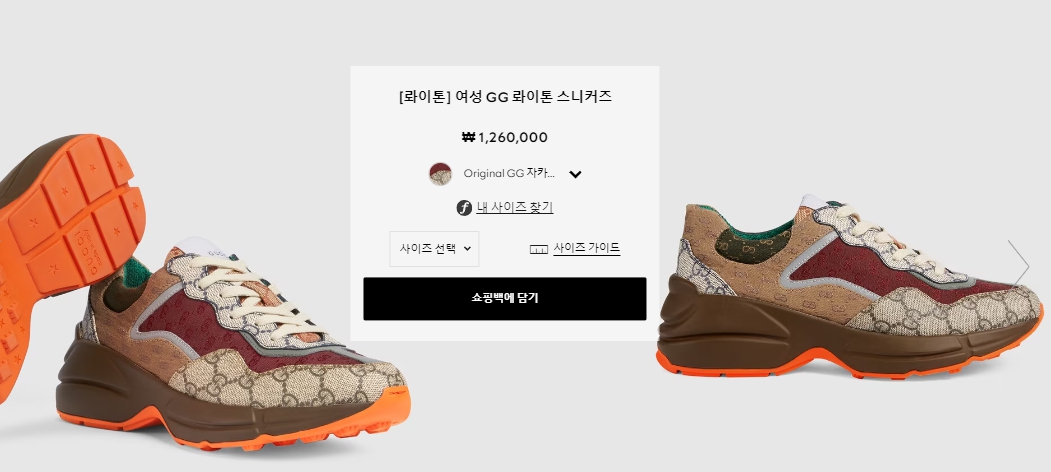Click the black chevron next to Original GG
Screen dimensions: 1051x472
click(575, 174)
